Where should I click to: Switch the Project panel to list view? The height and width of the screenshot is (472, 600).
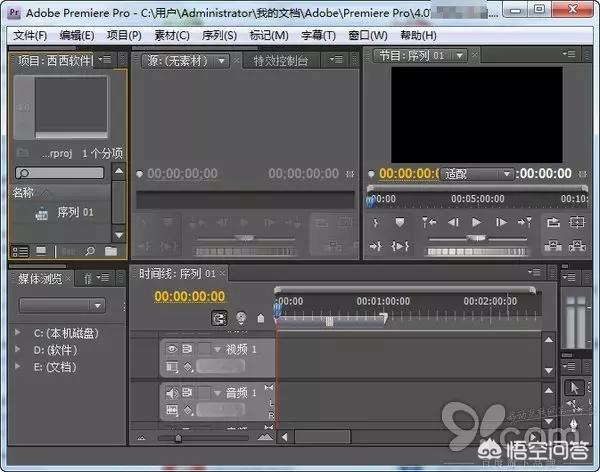[20, 250]
